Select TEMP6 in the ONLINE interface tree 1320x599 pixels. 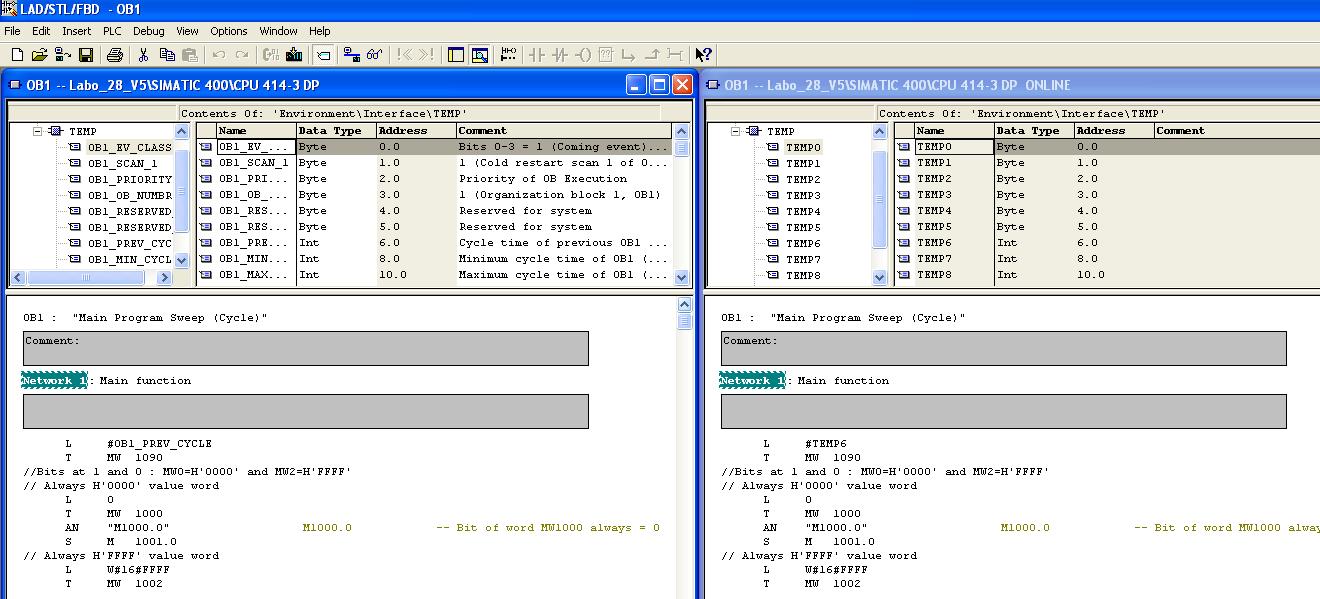802,243
